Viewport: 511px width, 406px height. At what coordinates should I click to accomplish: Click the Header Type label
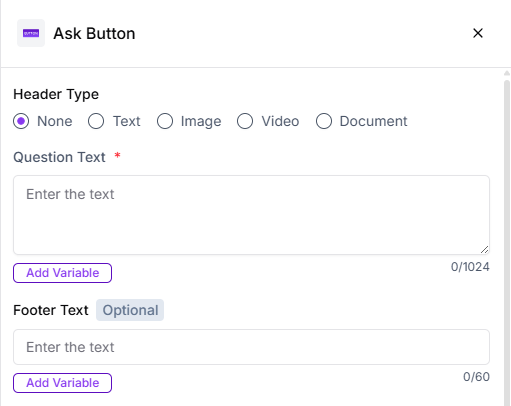click(x=56, y=94)
